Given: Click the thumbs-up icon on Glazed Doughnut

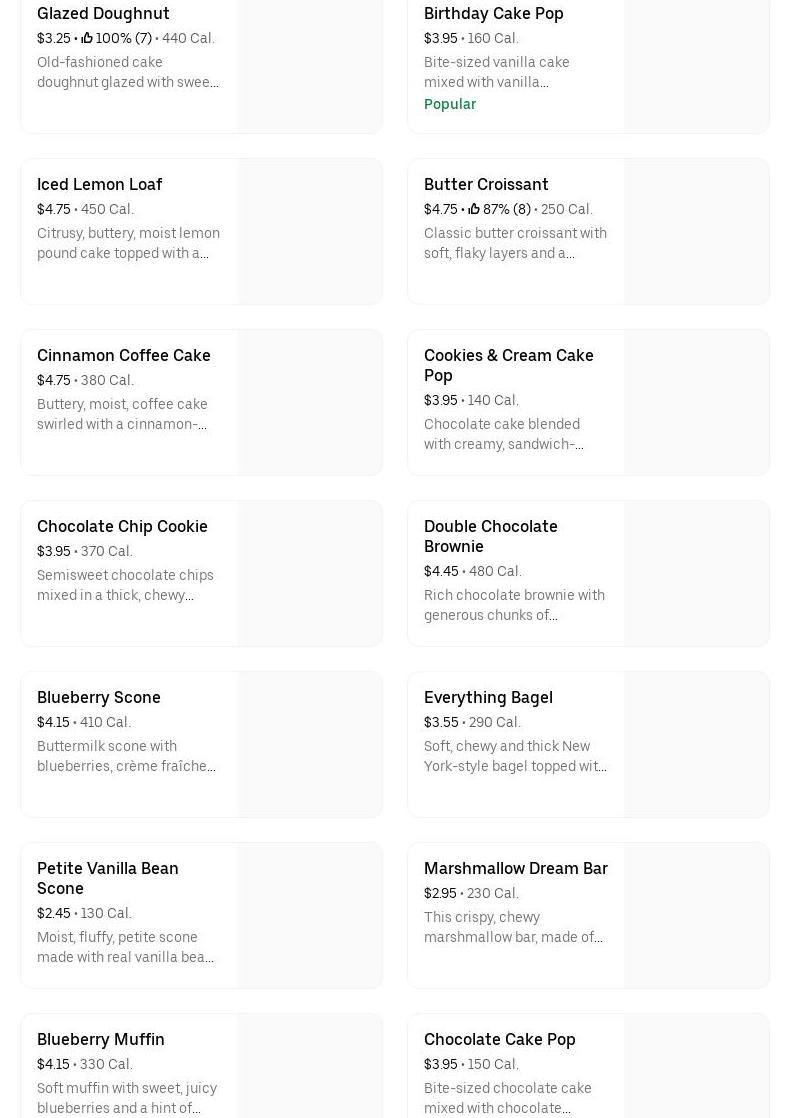Looking at the screenshot, I should pyautogui.click(x=87, y=38).
